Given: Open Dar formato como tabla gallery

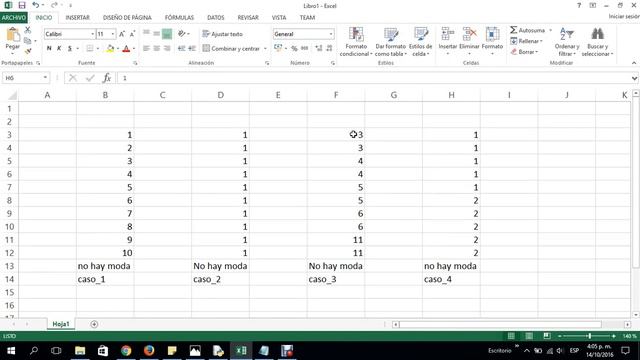Looking at the screenshot, I should tap(390, 42).
